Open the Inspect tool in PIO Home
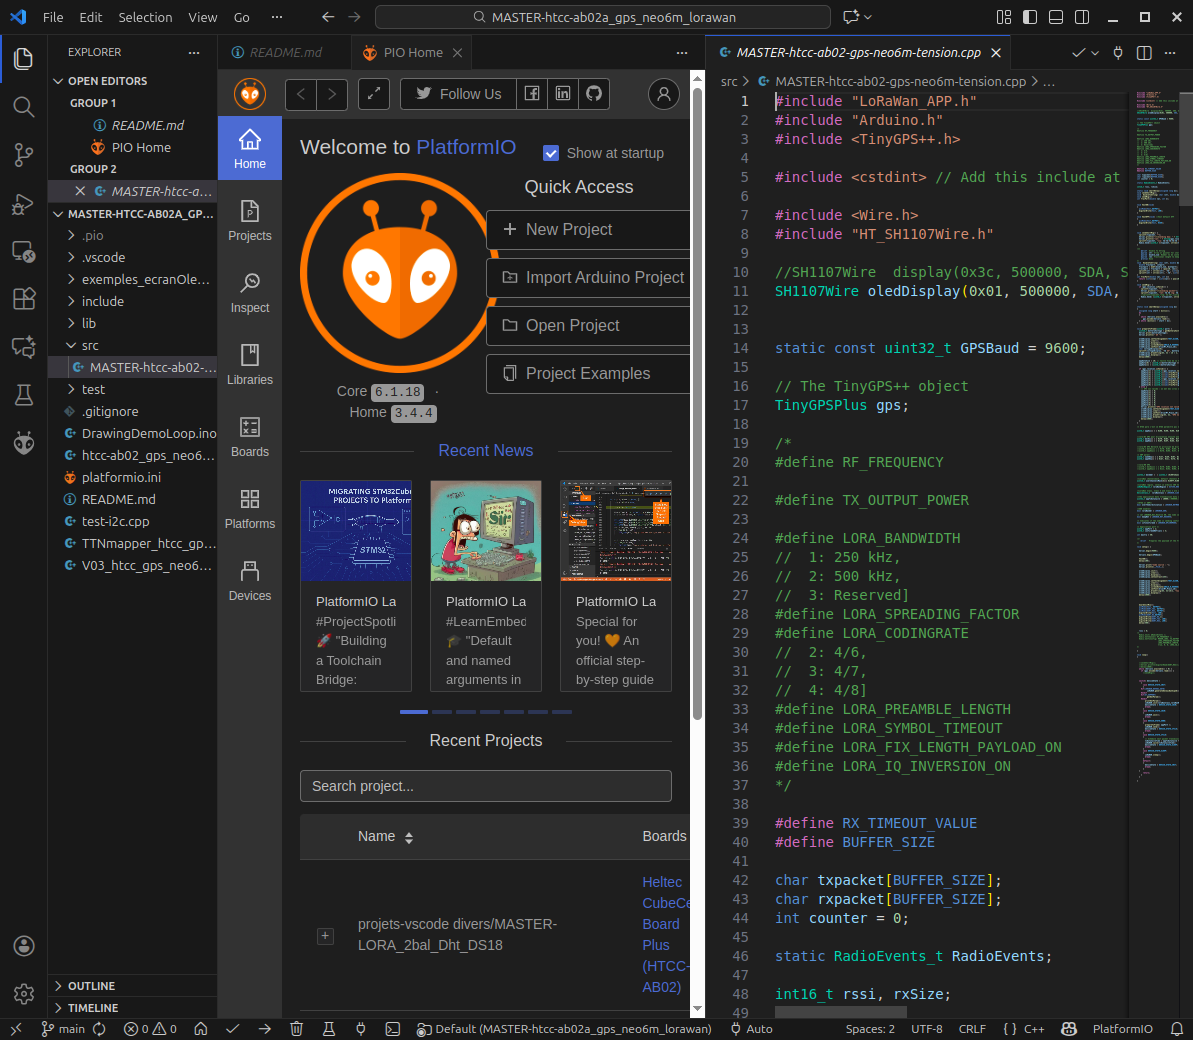This screenshot has width=1193, height=1040. [x=250, y=291]
